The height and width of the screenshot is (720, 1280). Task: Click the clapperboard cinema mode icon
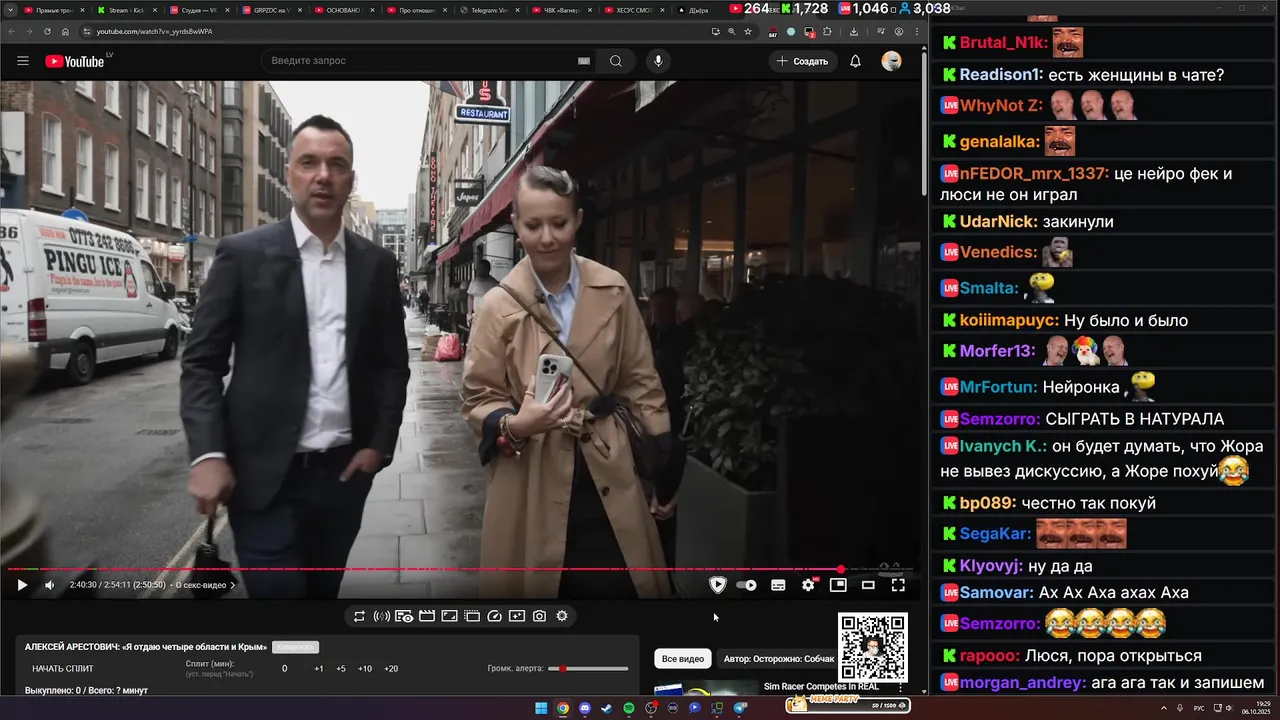(427, 616)
